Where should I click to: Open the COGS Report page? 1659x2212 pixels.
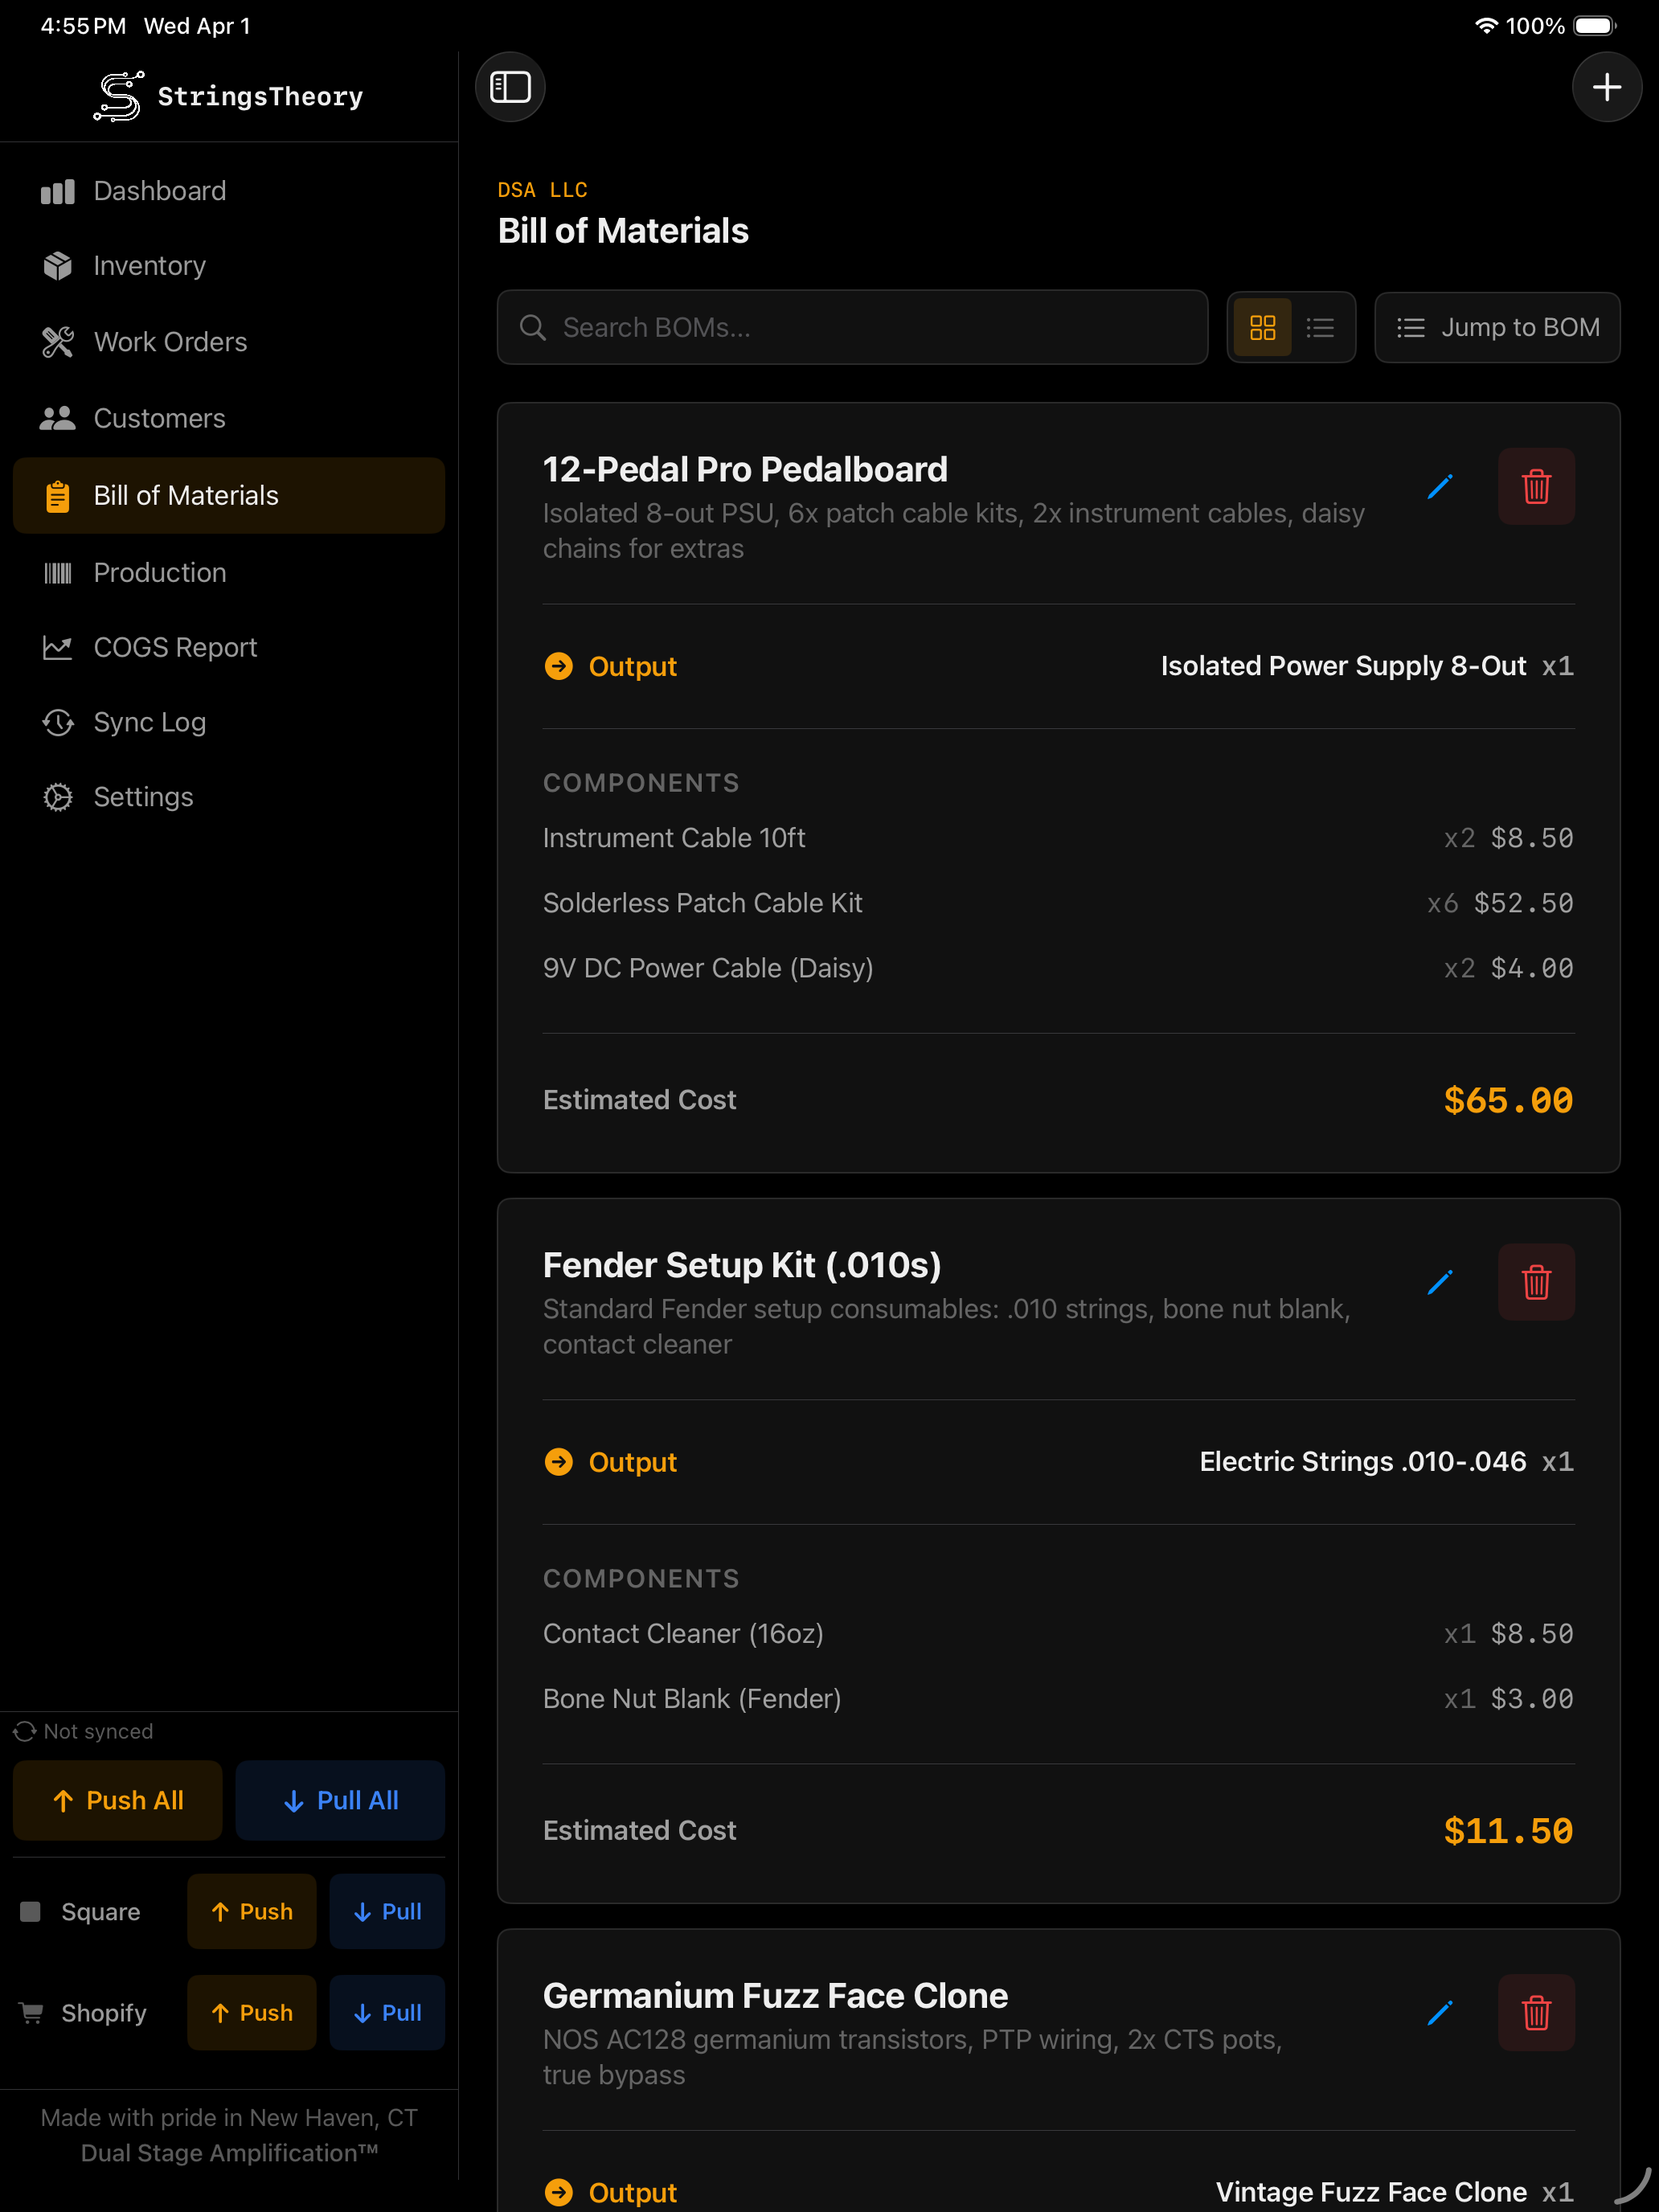tap(175, 648)
